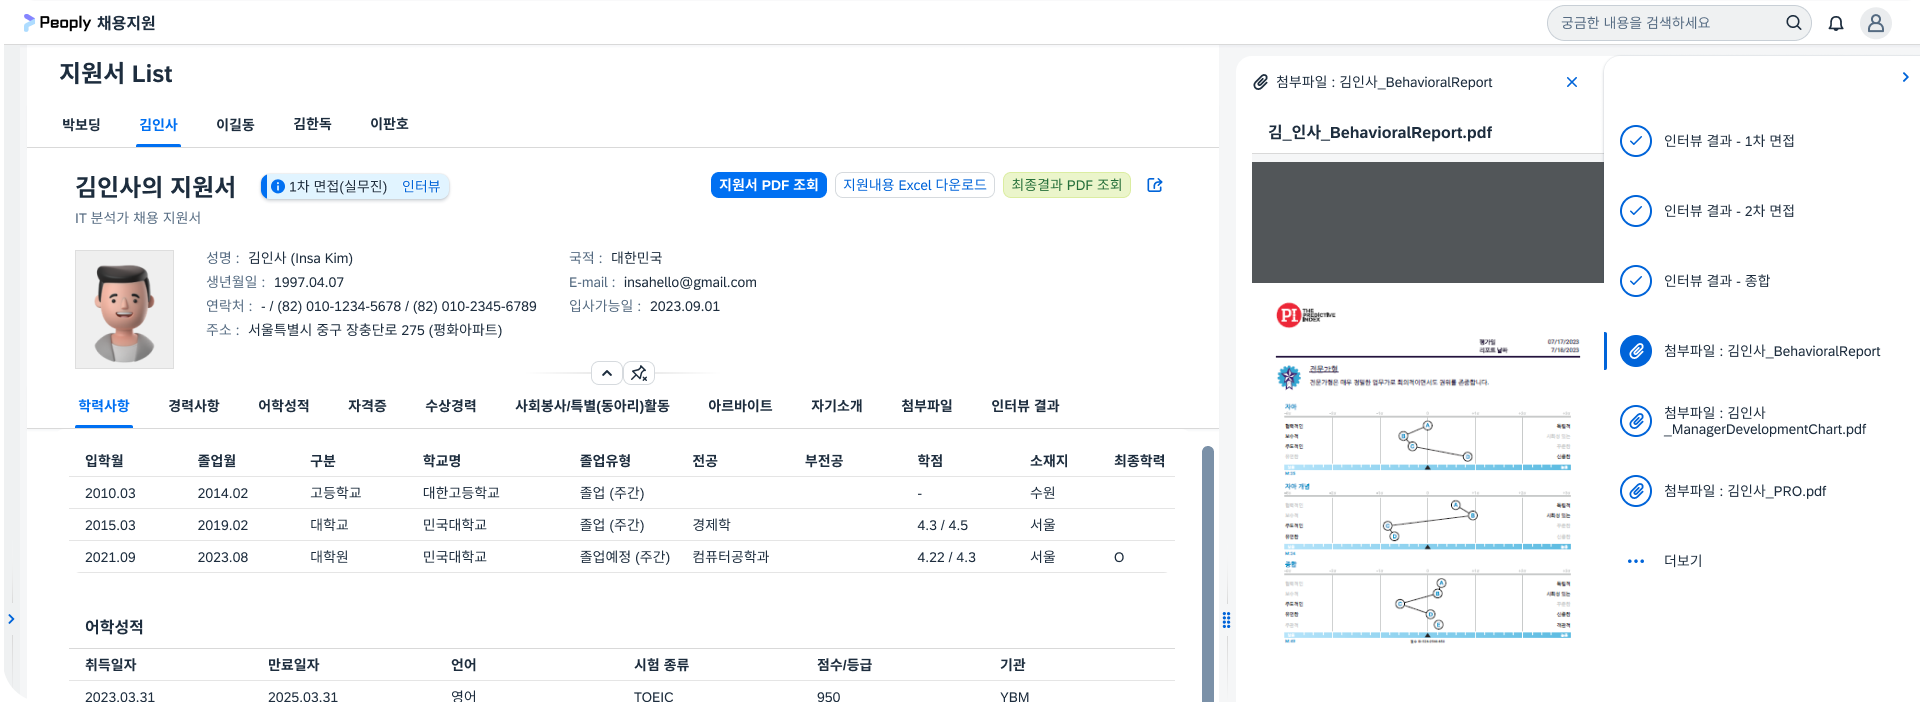The image size is (1920, 709).
Task: Click the paperclip icon for 김인사_PRO.pdf
Action: [x=1636, y=491]
